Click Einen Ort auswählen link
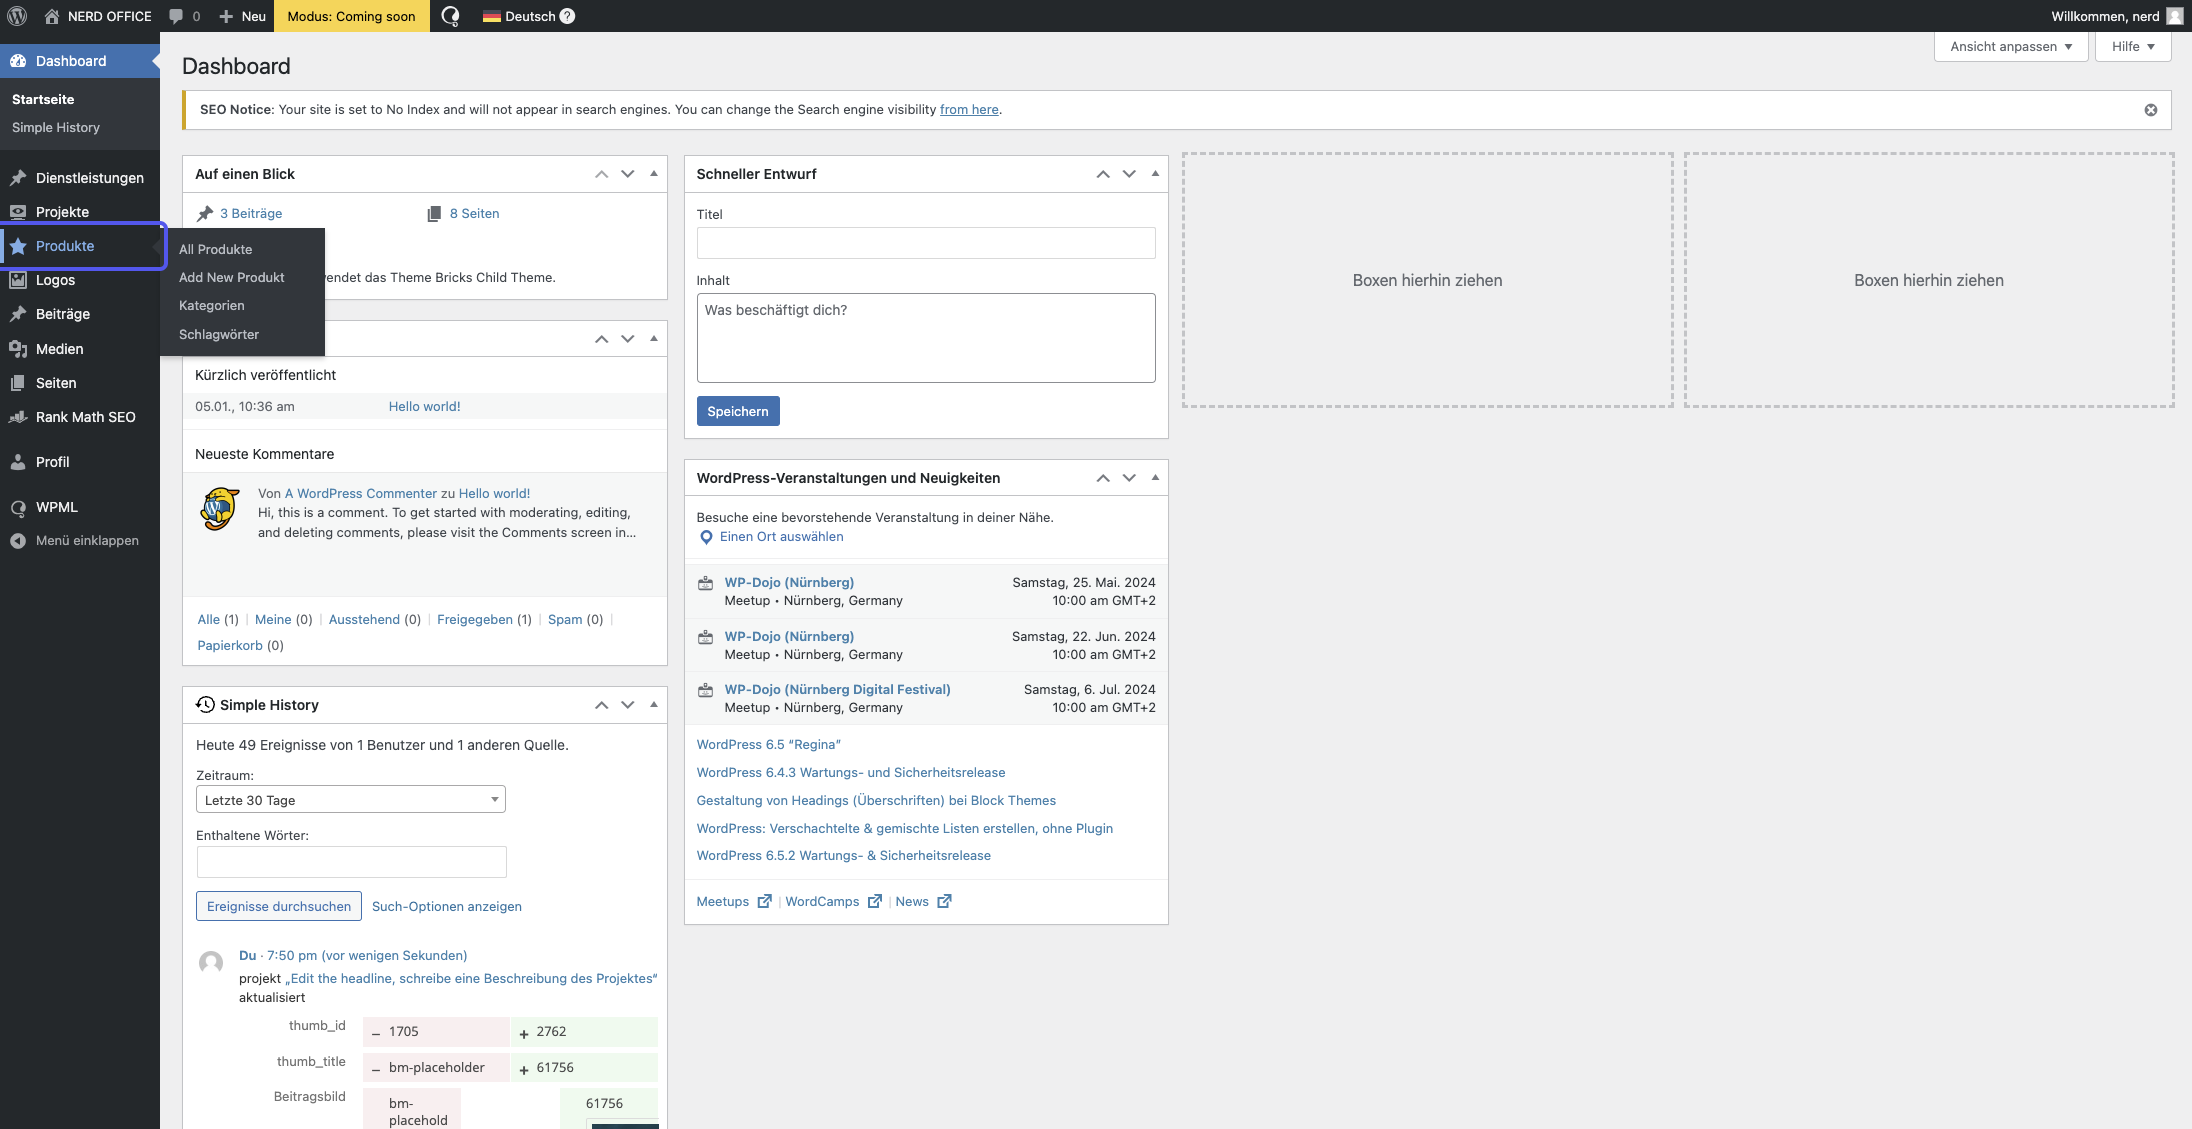 tap(782, 537)
